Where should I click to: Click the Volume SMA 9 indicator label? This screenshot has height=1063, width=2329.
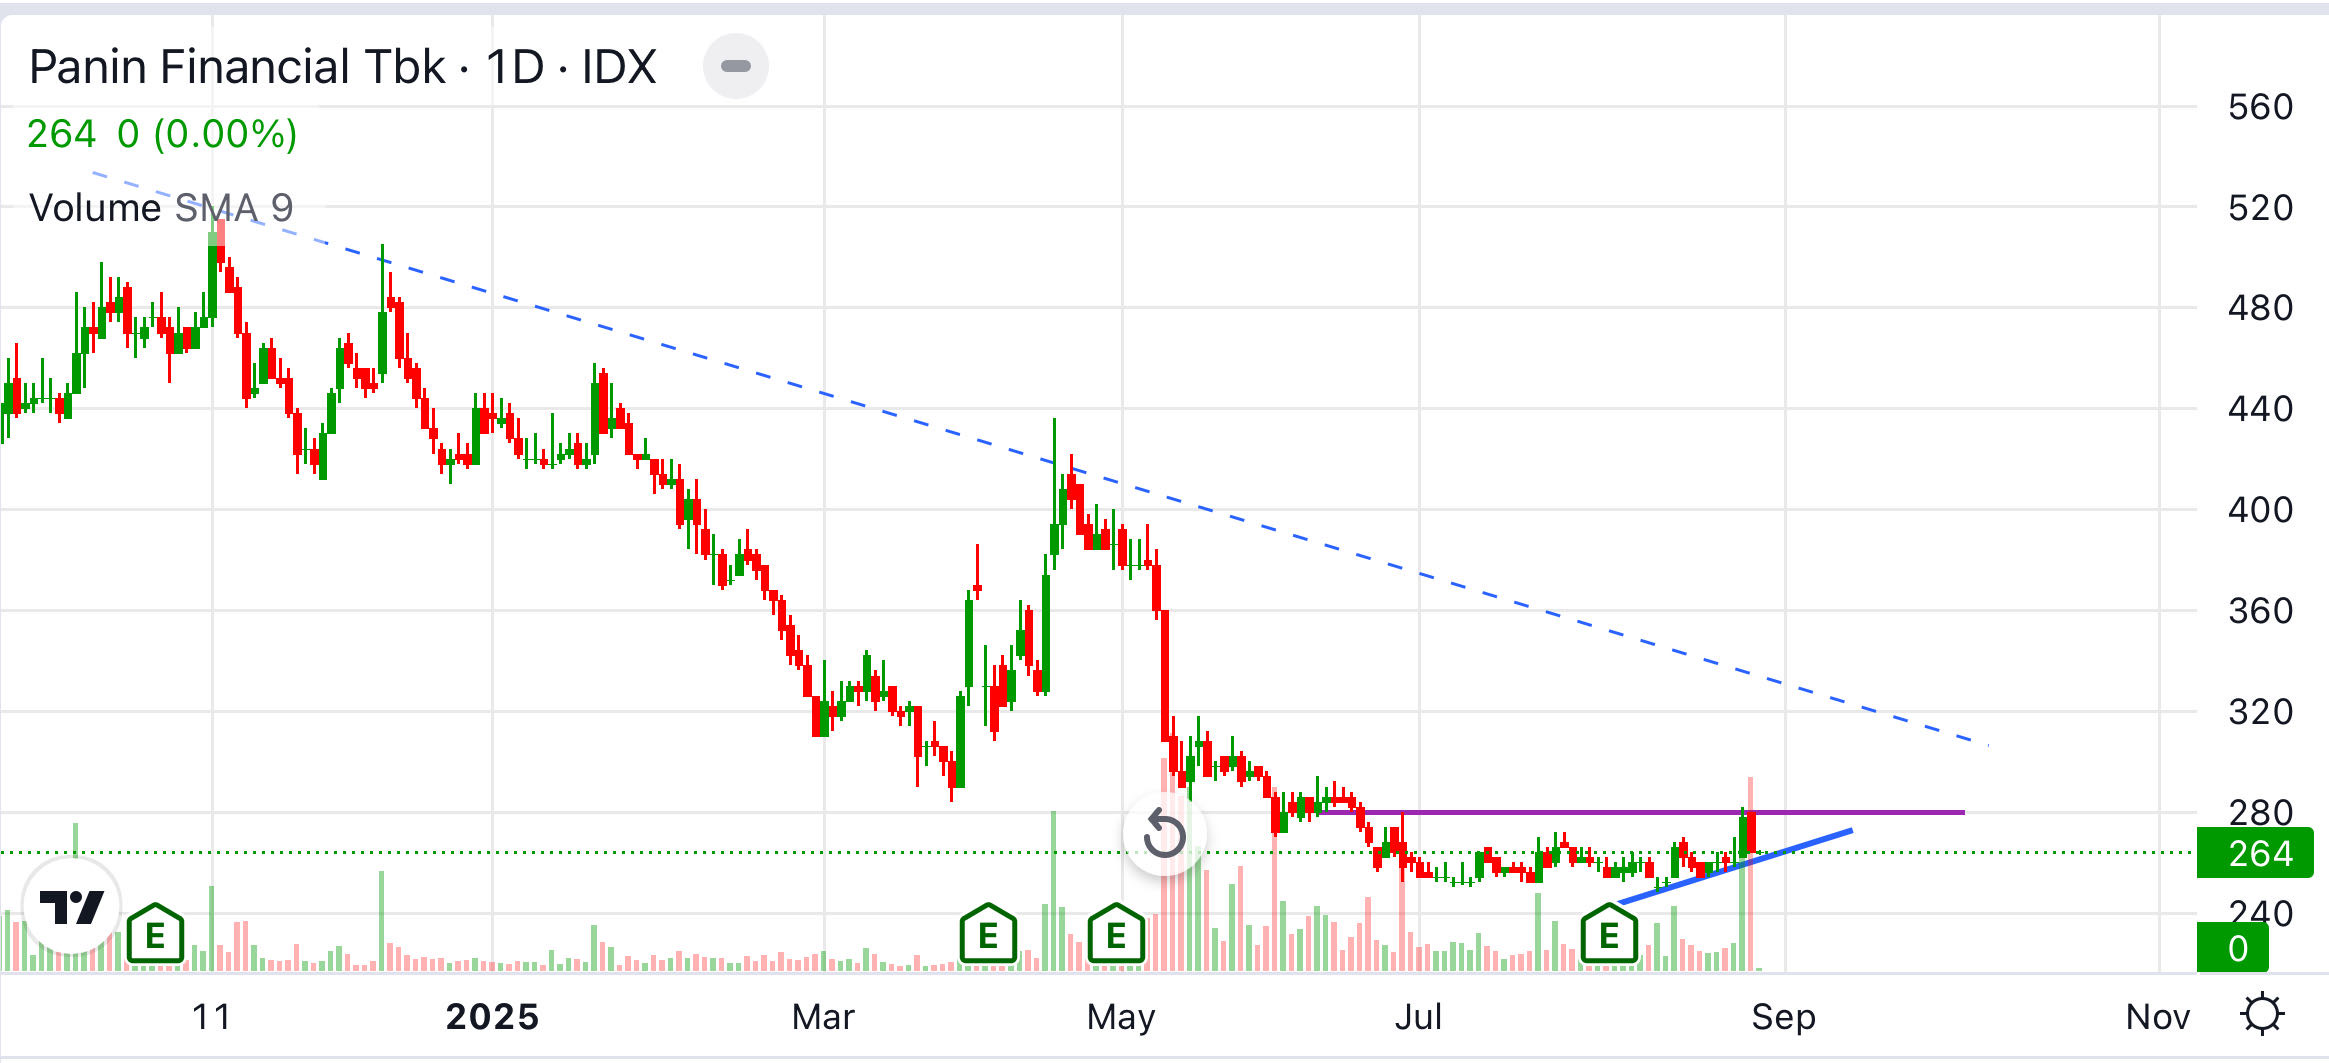pos(161,208)
